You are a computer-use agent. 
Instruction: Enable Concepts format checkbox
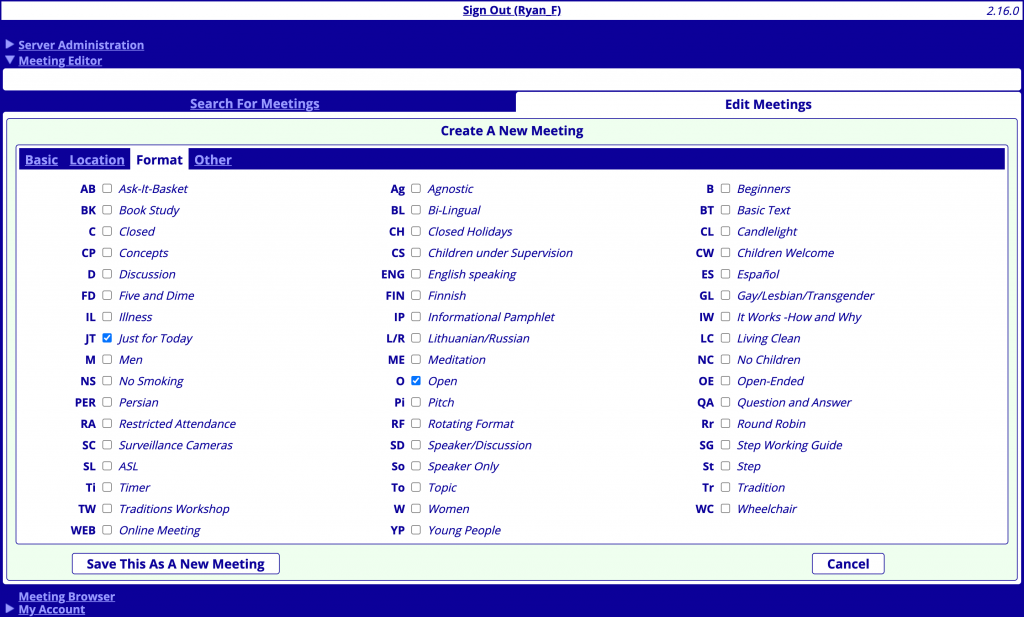point(107,253)
